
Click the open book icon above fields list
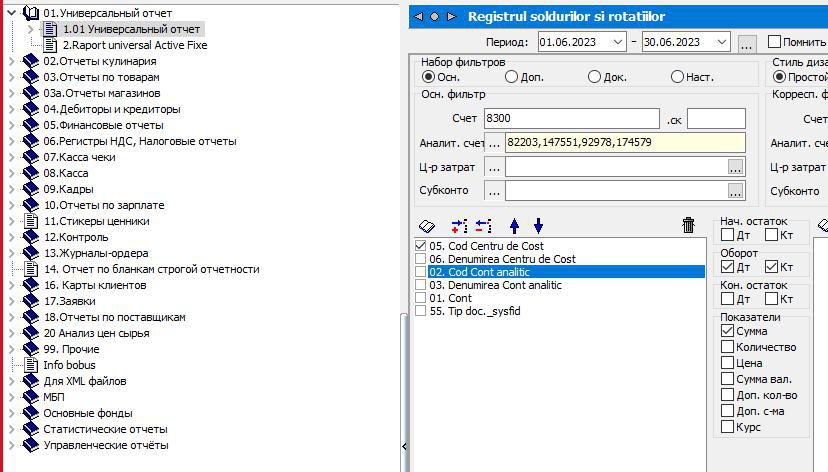coord(427,226)
